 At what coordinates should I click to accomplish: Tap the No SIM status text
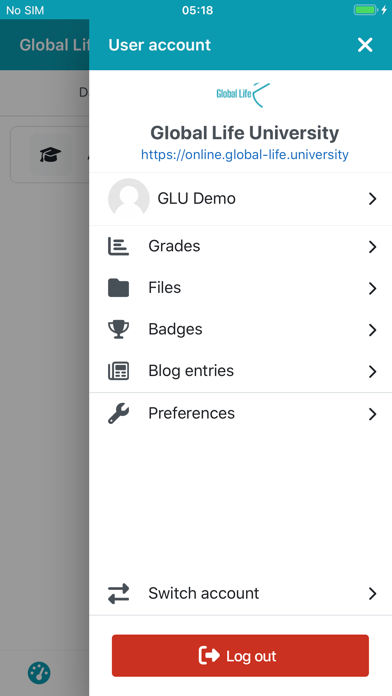[x=25, y=10]
